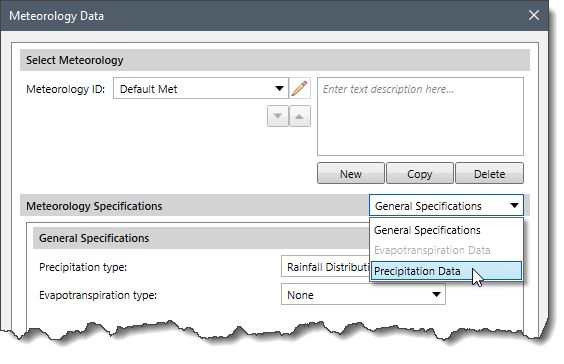Click the General Specifications panel heading
Screen dimensions: 564x364
[94, 238]
